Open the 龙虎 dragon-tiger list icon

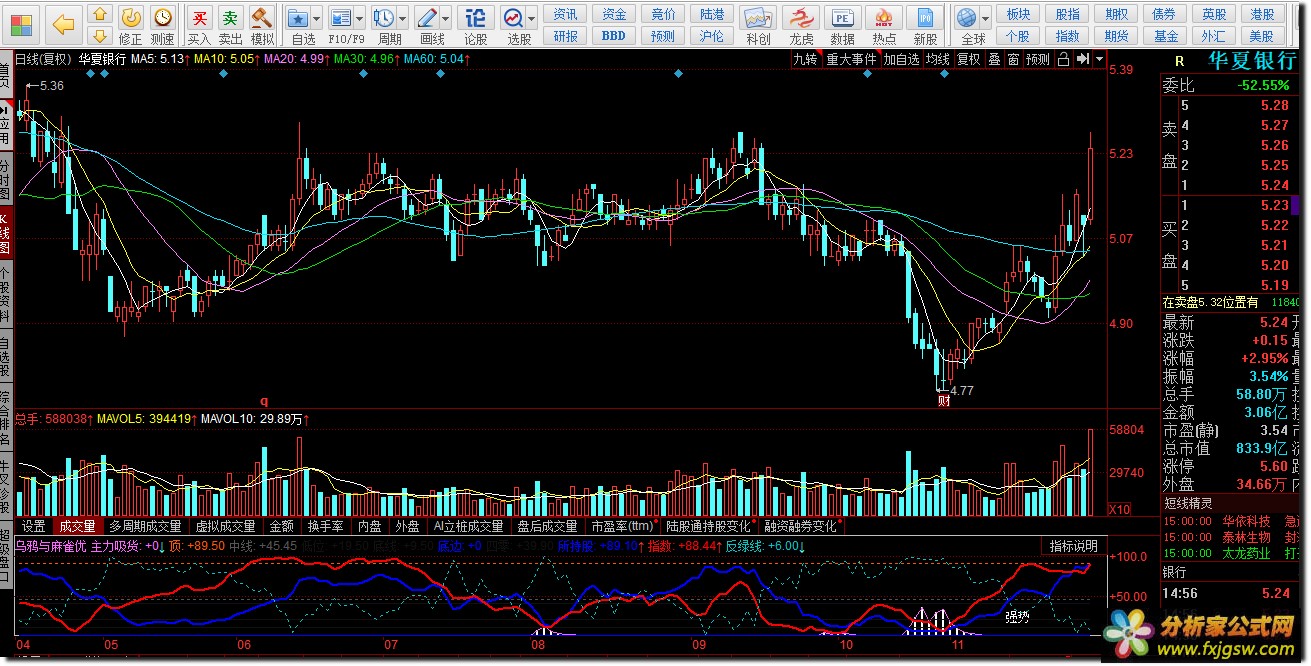tap(802, 18)
